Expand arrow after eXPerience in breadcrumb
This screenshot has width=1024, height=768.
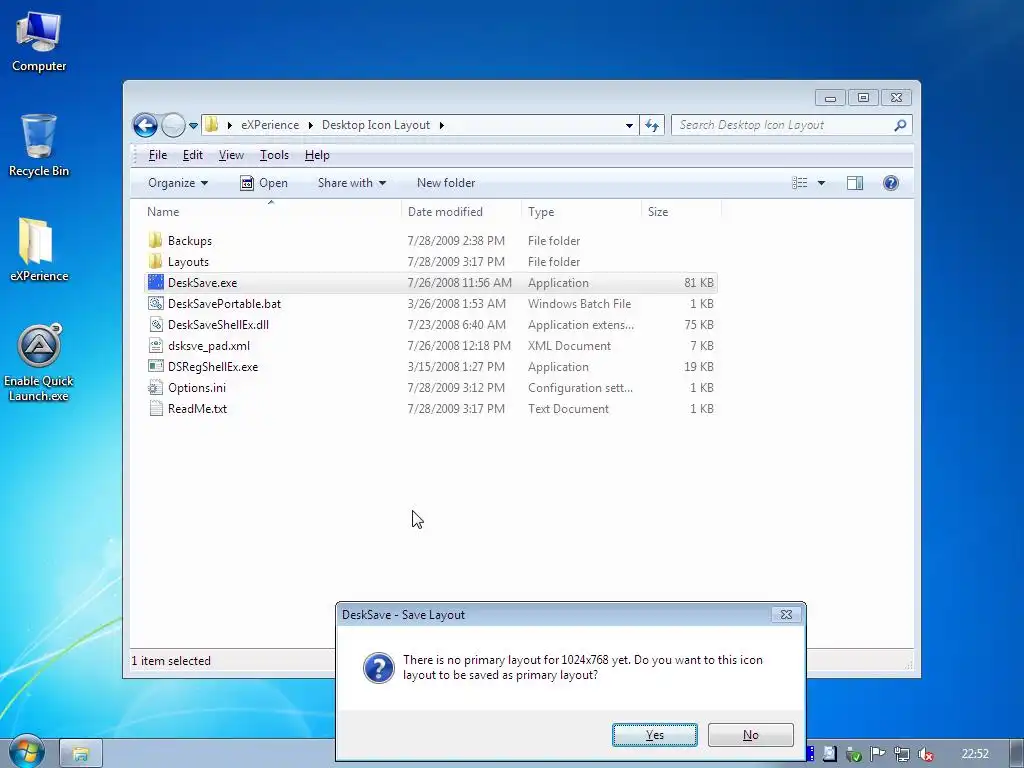311,125
